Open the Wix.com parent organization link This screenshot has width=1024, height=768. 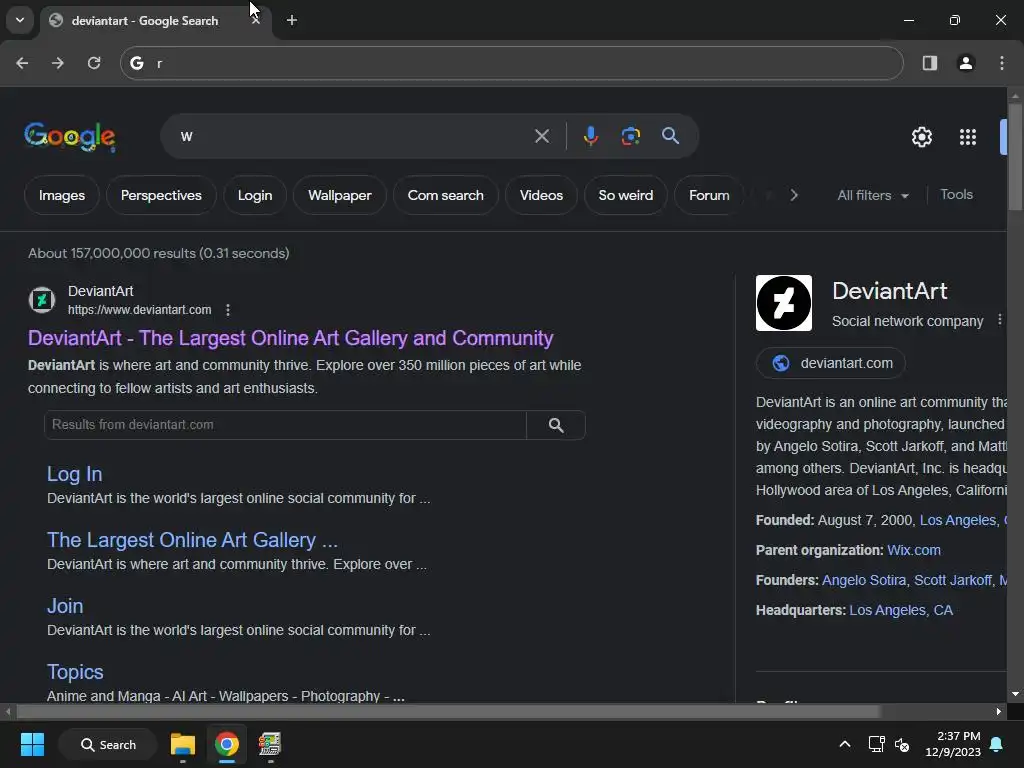pos(914,551)
